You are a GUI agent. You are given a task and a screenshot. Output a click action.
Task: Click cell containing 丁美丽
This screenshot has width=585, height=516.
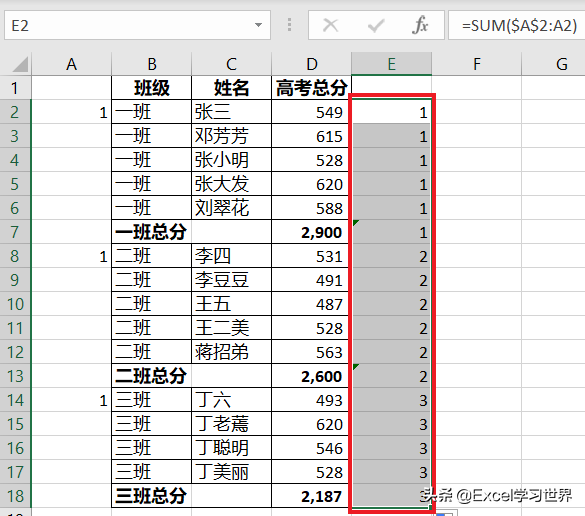(x=231, y=472)
